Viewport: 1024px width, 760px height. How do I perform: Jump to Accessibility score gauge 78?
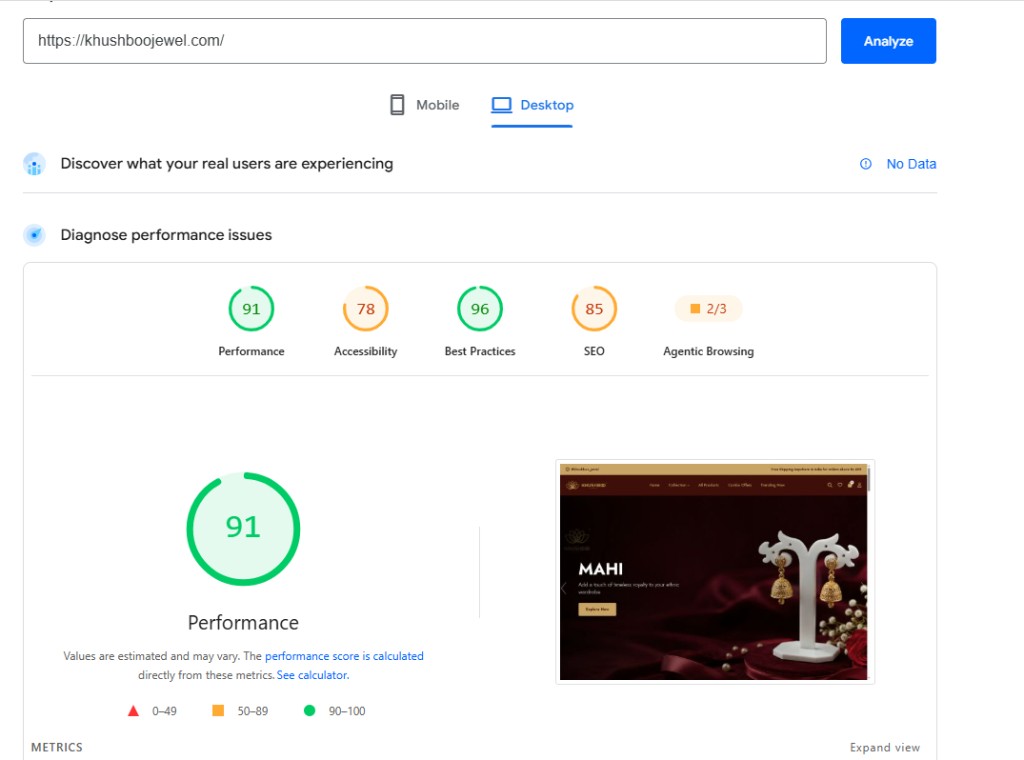click(x=366, y=309)
